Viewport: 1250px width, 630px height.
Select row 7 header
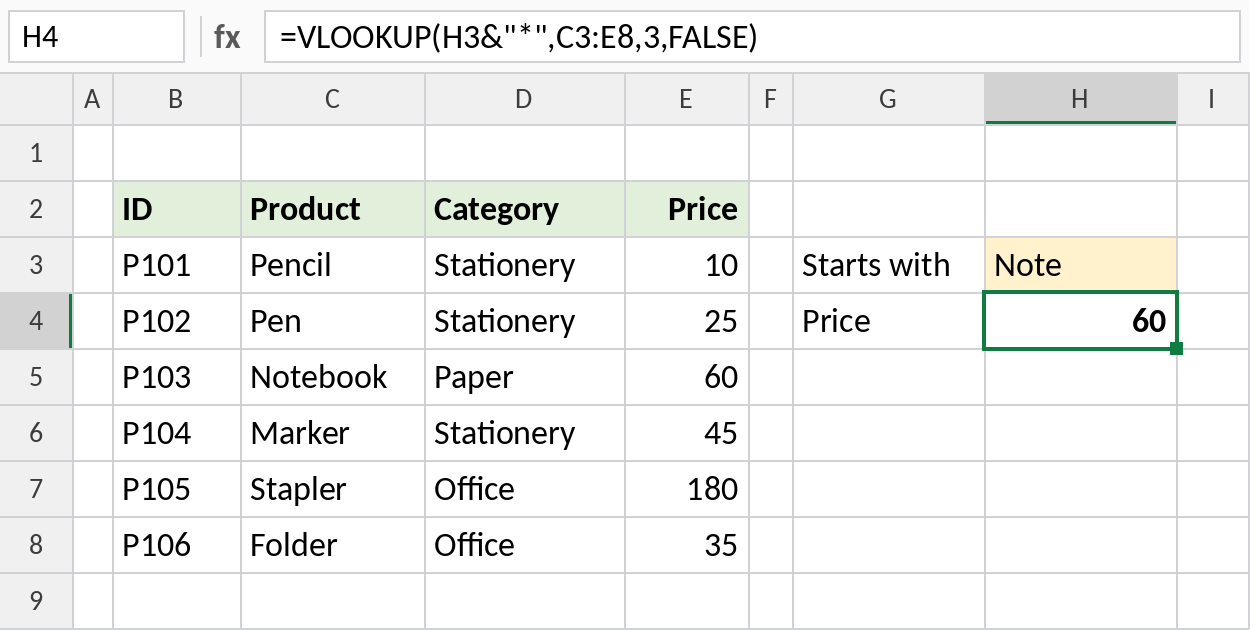tap(37, 489)
